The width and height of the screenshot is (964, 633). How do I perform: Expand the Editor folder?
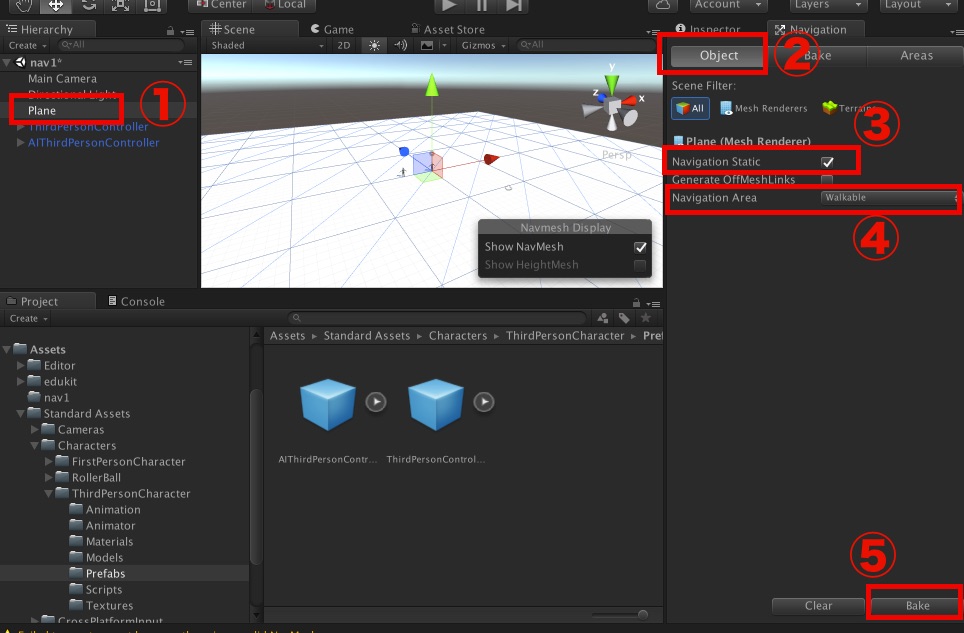20,365
